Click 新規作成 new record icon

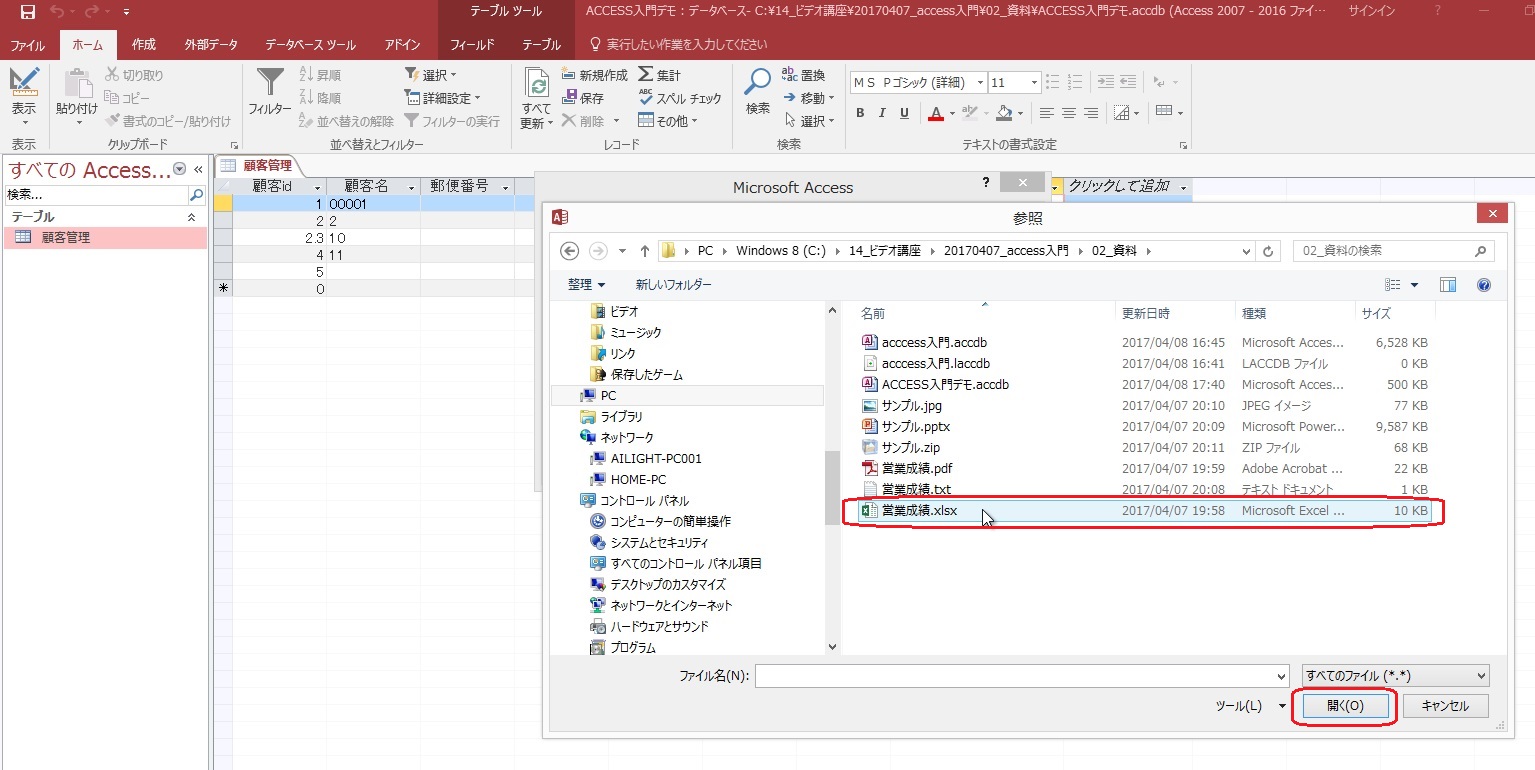[x=569, y=75]
